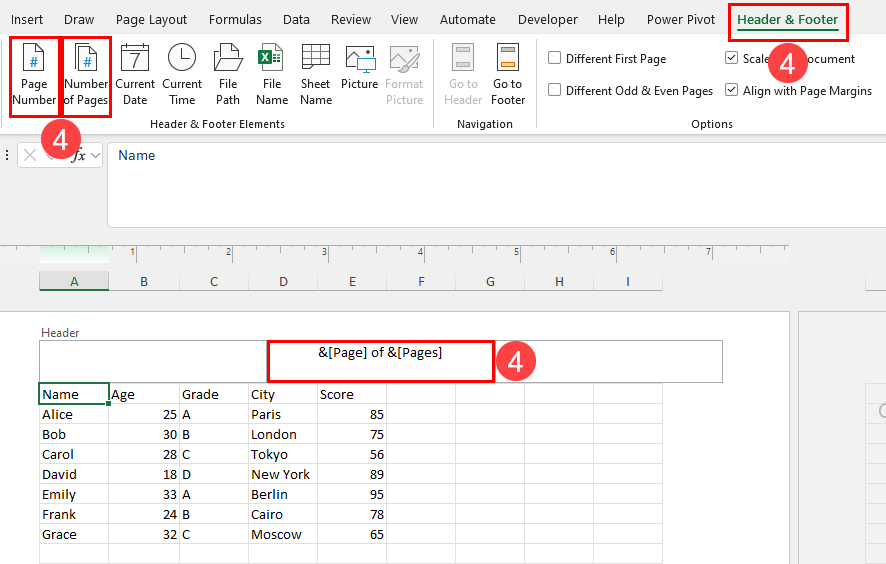Select the Berlin city cell
Image resolution: width=886 pixels, height=564 pixels.
pyautogui.click(x=283, y=494)
